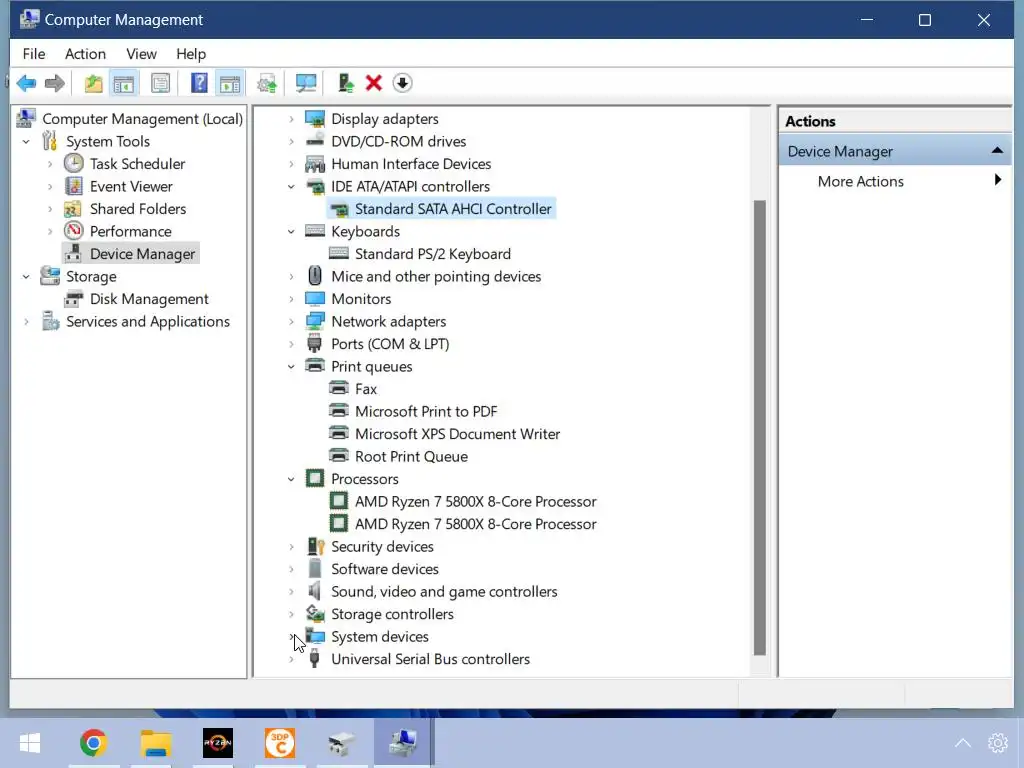Open the View menu
Screen dimensions: 1024x768
tap(141, 54)
